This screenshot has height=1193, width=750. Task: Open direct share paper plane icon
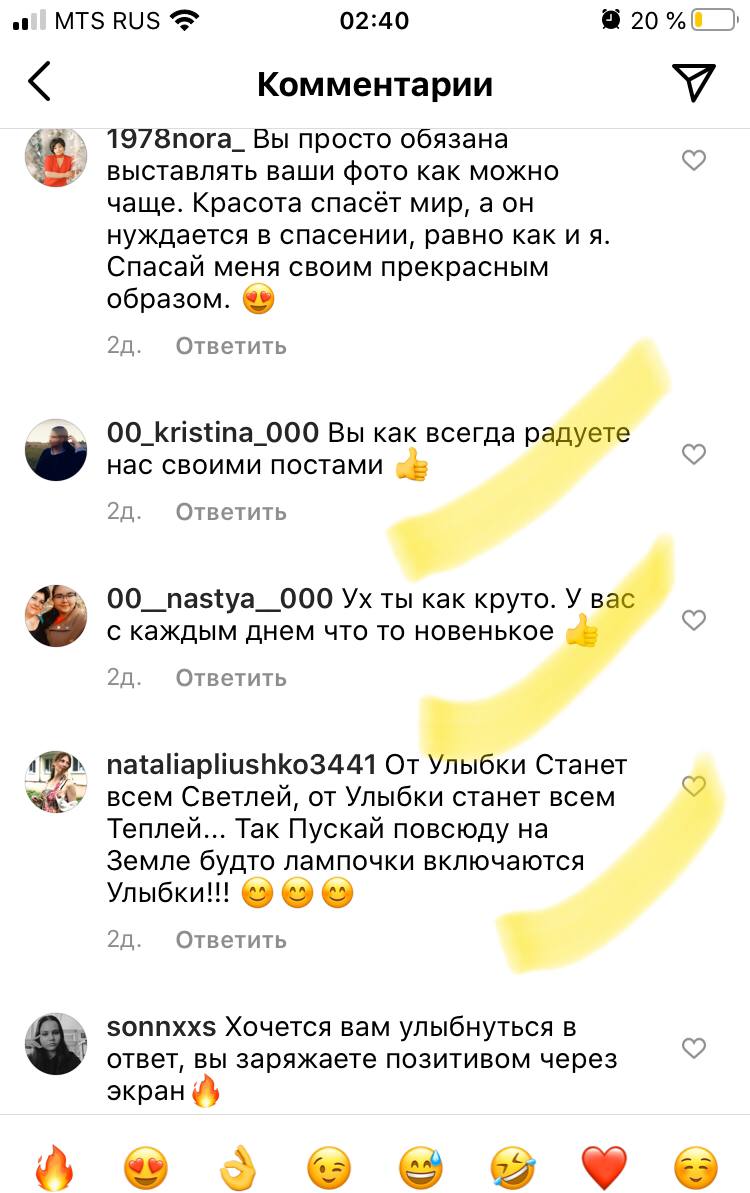click(x=694, y=81)
